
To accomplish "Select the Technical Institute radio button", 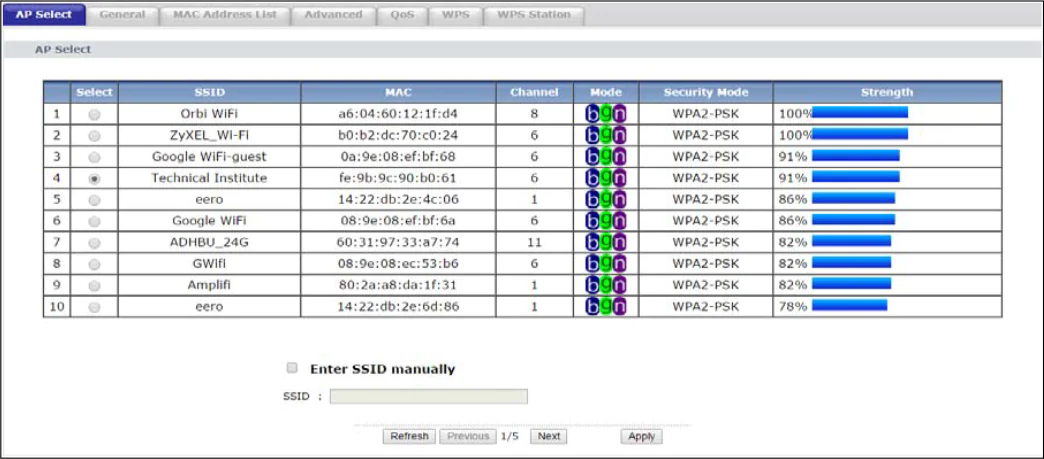I will 94,178.
